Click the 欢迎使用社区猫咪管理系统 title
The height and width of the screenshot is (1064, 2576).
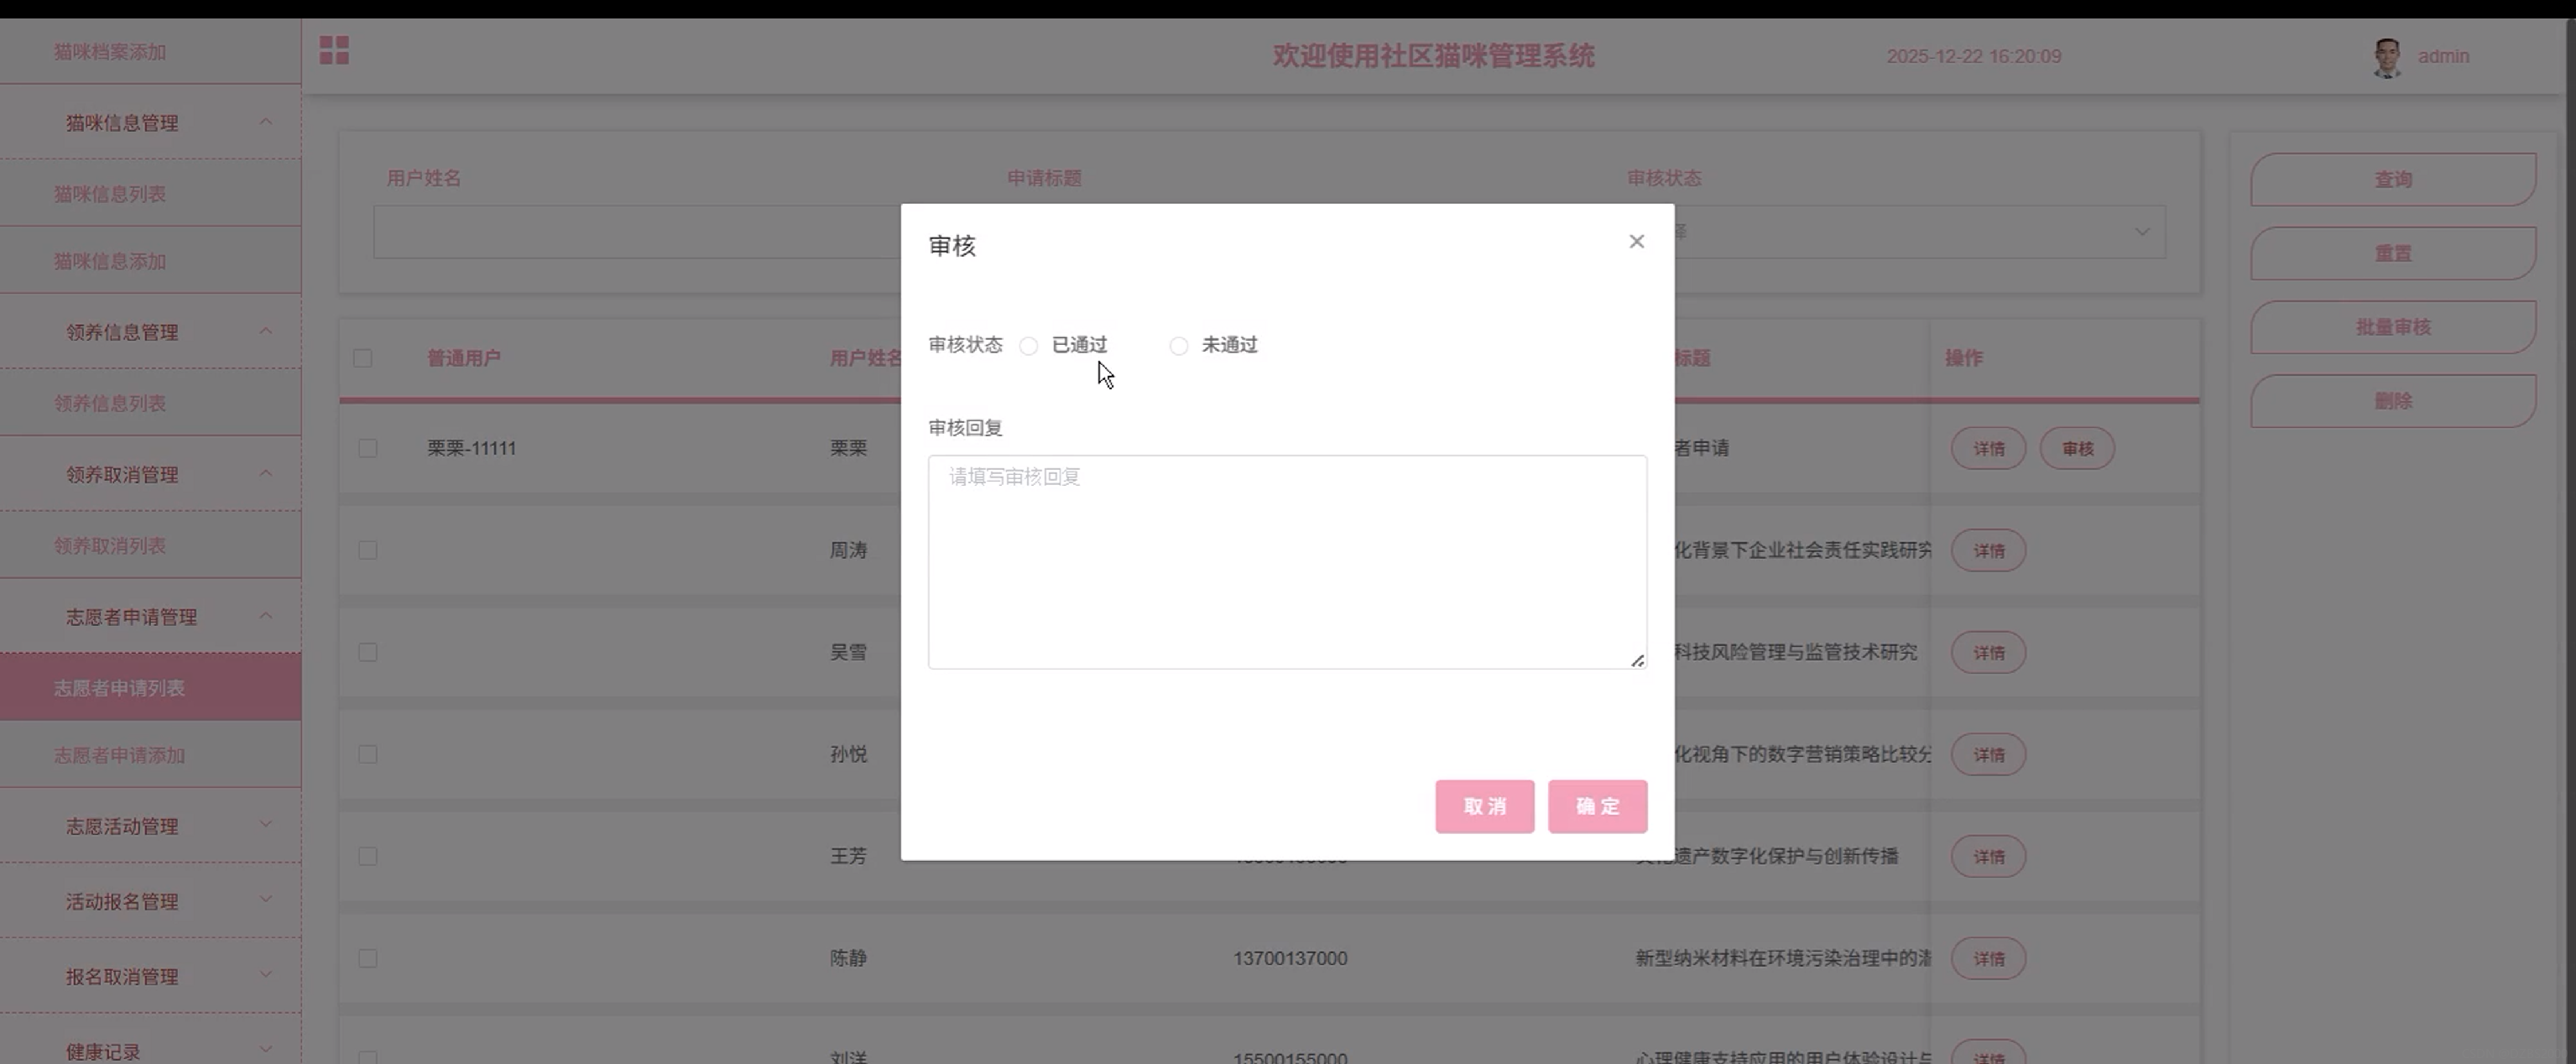(x=1433, y=56)
